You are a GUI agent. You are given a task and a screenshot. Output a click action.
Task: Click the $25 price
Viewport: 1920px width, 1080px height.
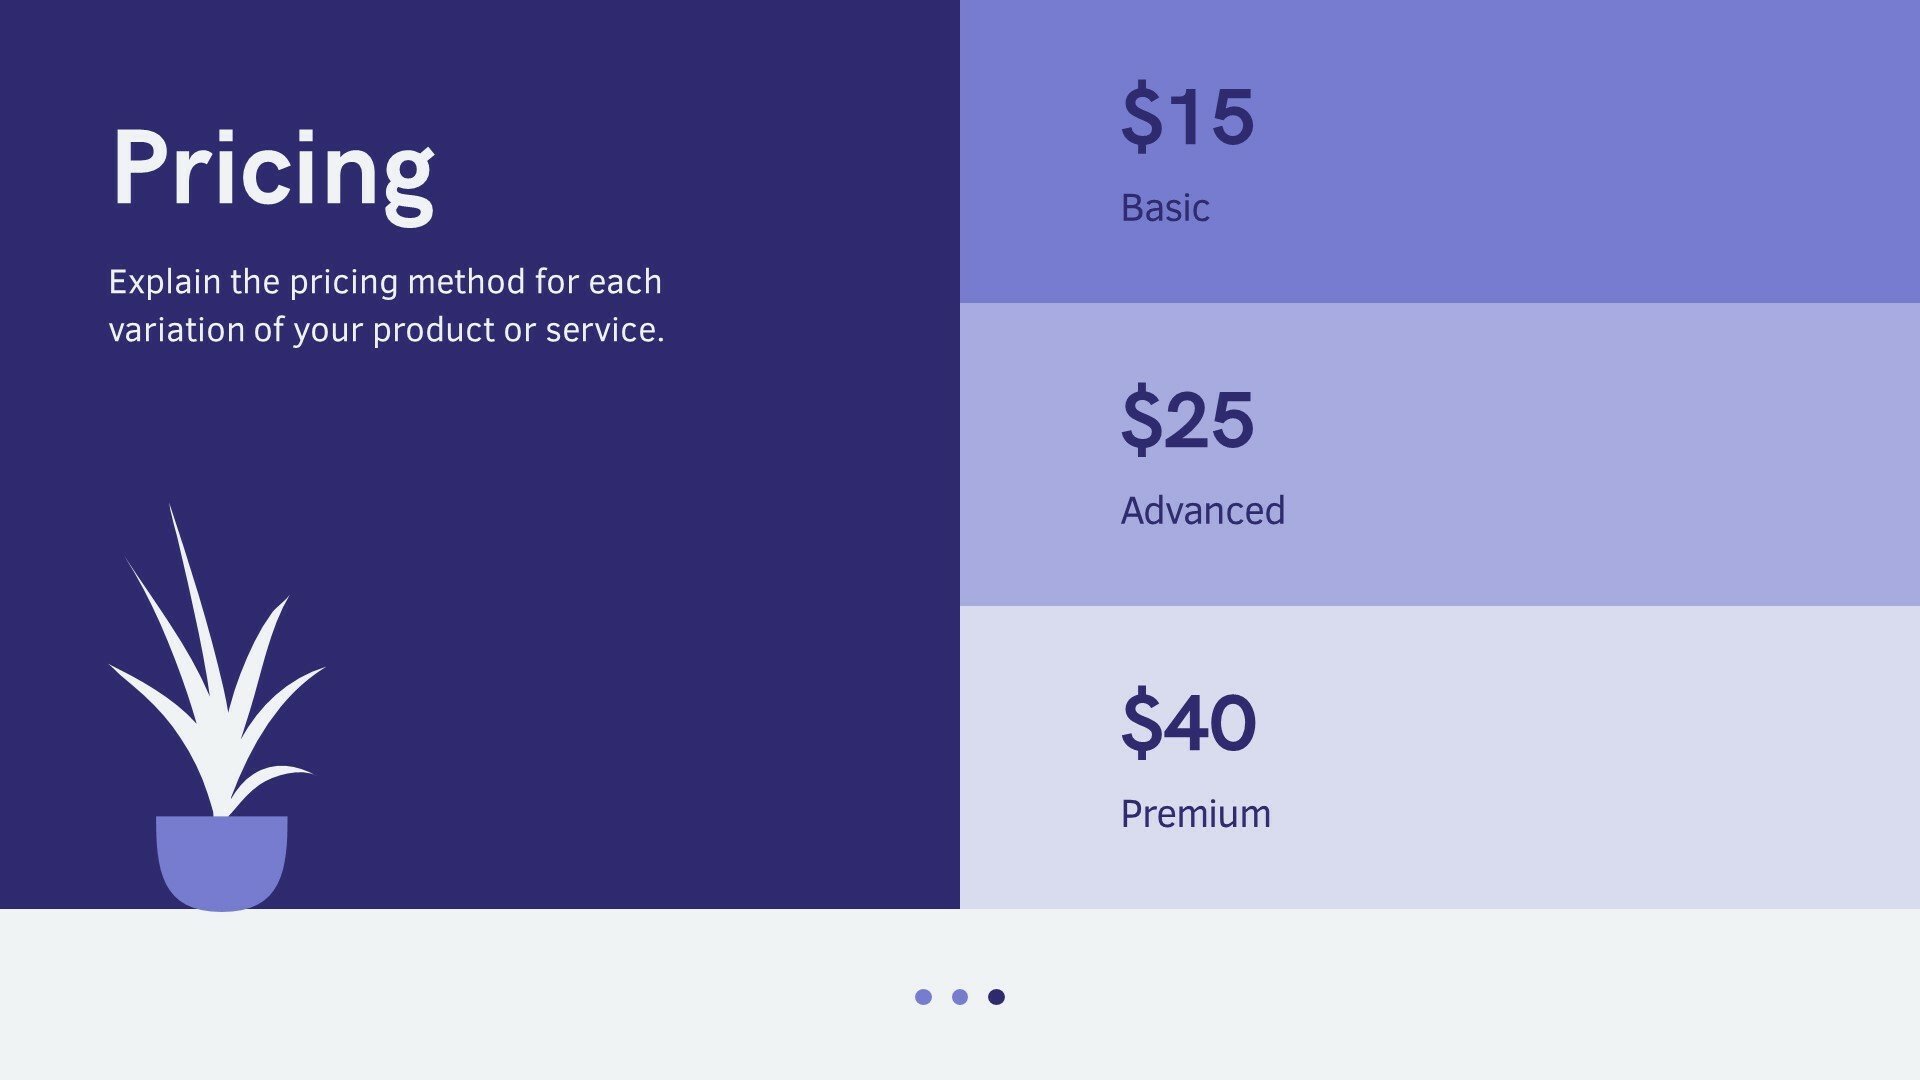1187,420
